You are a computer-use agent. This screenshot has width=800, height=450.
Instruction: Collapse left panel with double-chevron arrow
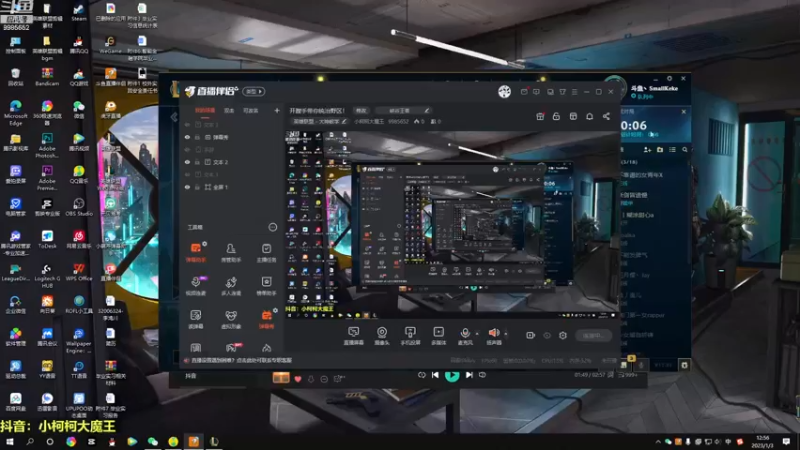click(174, 117)
